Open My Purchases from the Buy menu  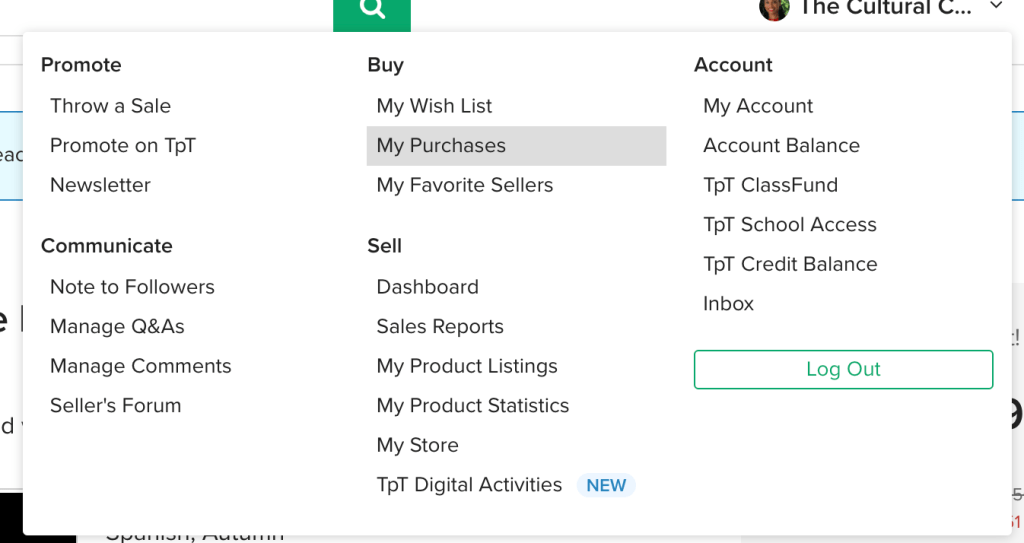(x=441, y=146)
